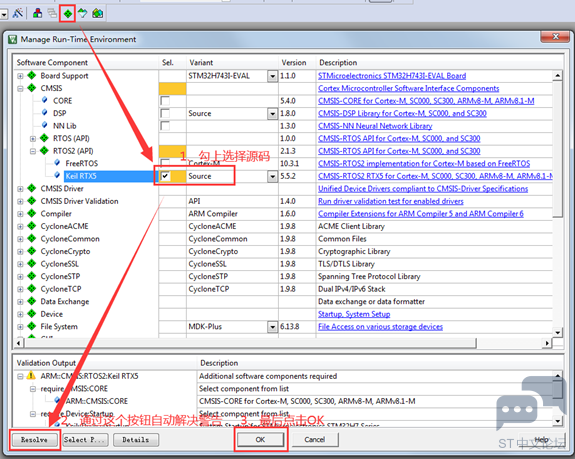Click upper Description column header
This screenshot has width=575, height=459.
440,62
